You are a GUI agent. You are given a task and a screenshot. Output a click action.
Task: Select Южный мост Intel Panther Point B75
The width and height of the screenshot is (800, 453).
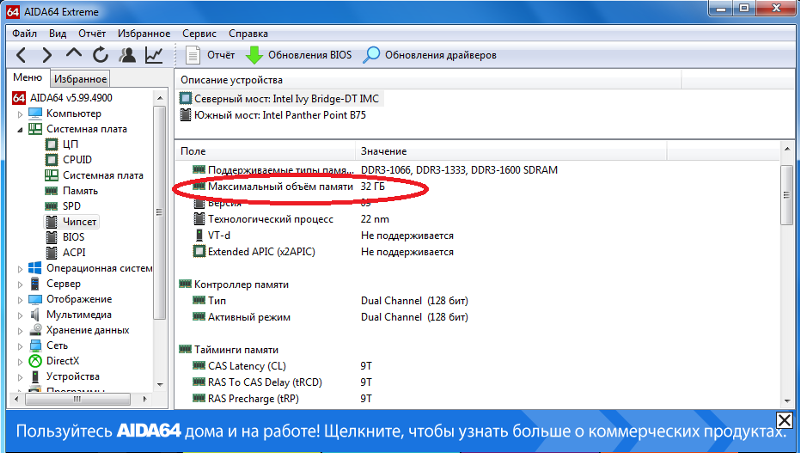(278, 115)
